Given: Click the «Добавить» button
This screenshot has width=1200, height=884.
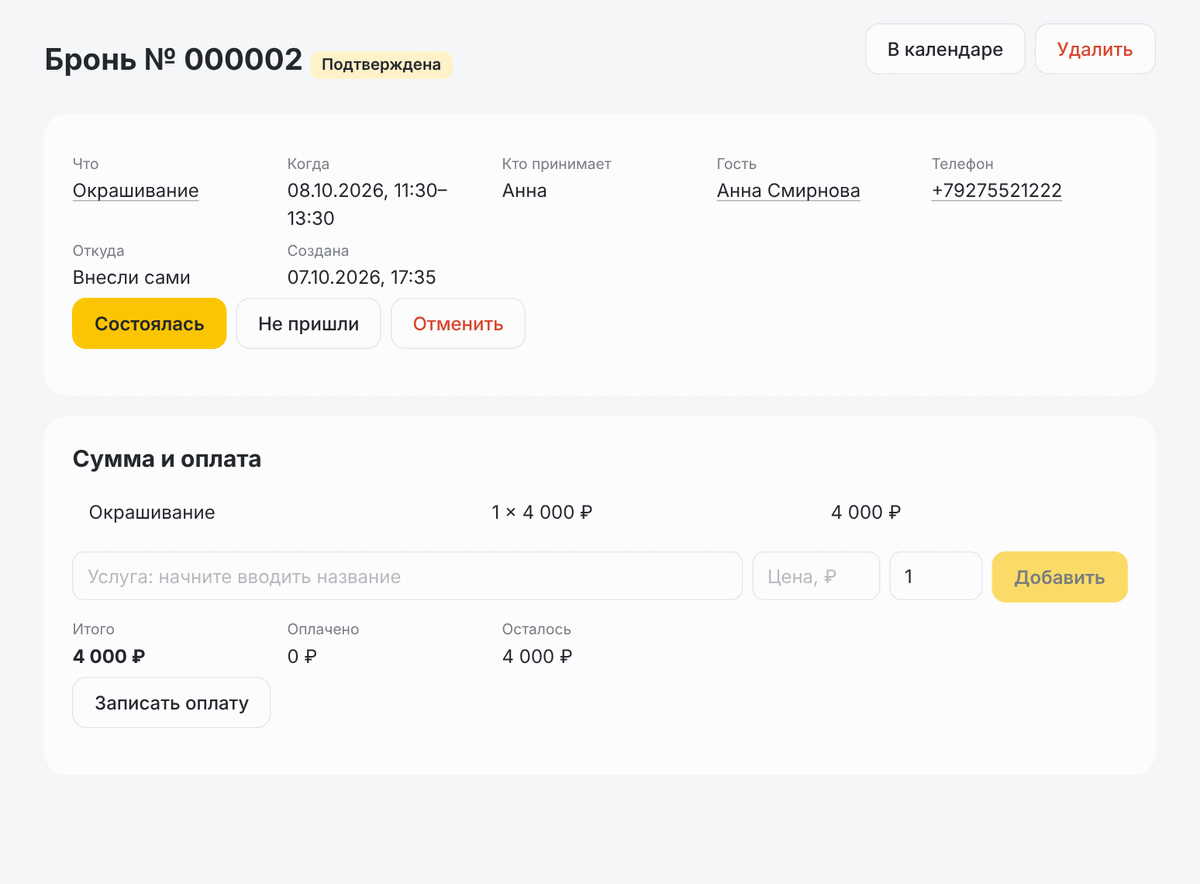Looking at the screenshot, I should pyautogui.click(x=1060, y=577).
